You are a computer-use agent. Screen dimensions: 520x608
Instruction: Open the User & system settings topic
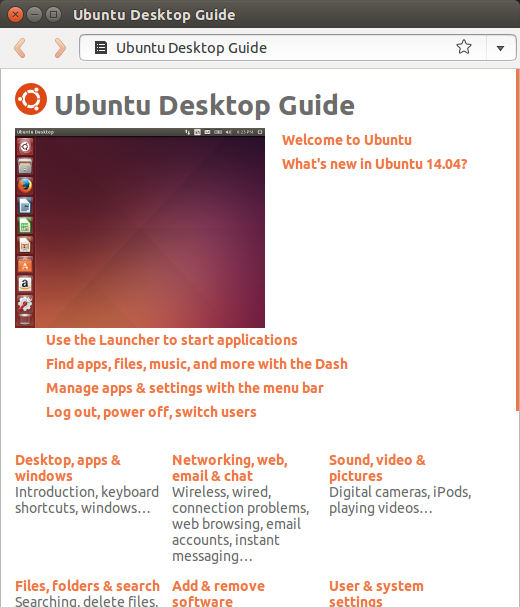click(x=376, y=593)
